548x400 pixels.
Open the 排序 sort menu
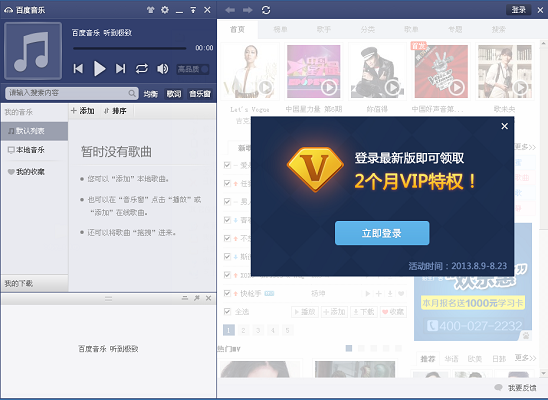point(115,111)
